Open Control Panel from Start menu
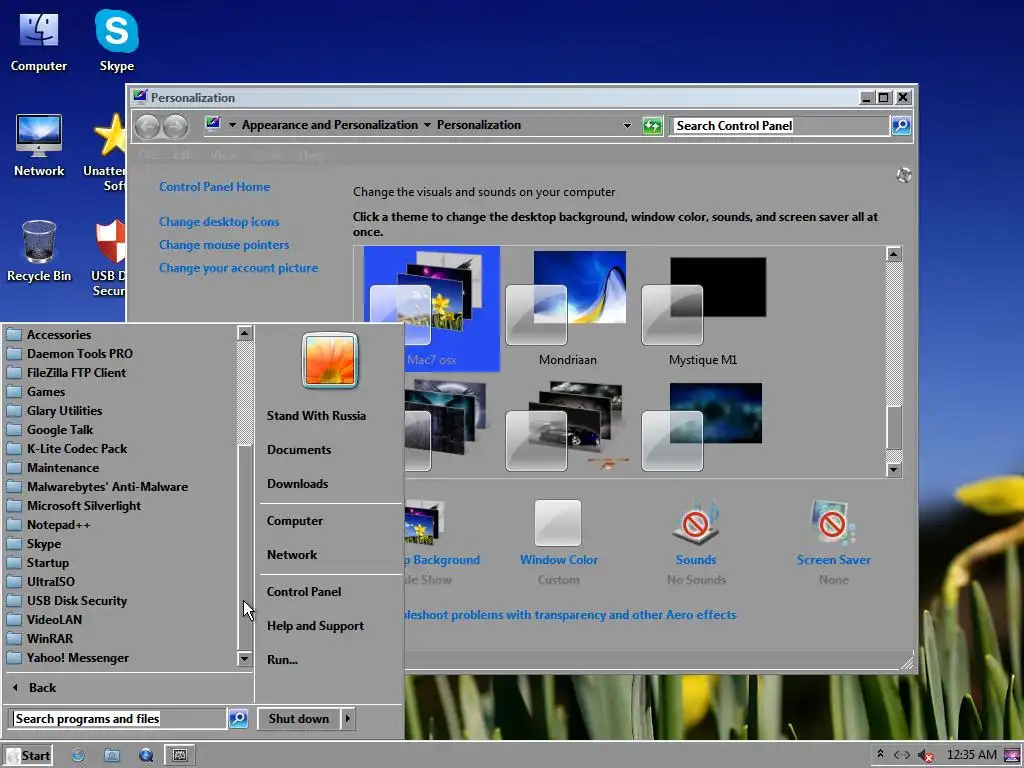1024x768 pixels. (x=304, y=592)
